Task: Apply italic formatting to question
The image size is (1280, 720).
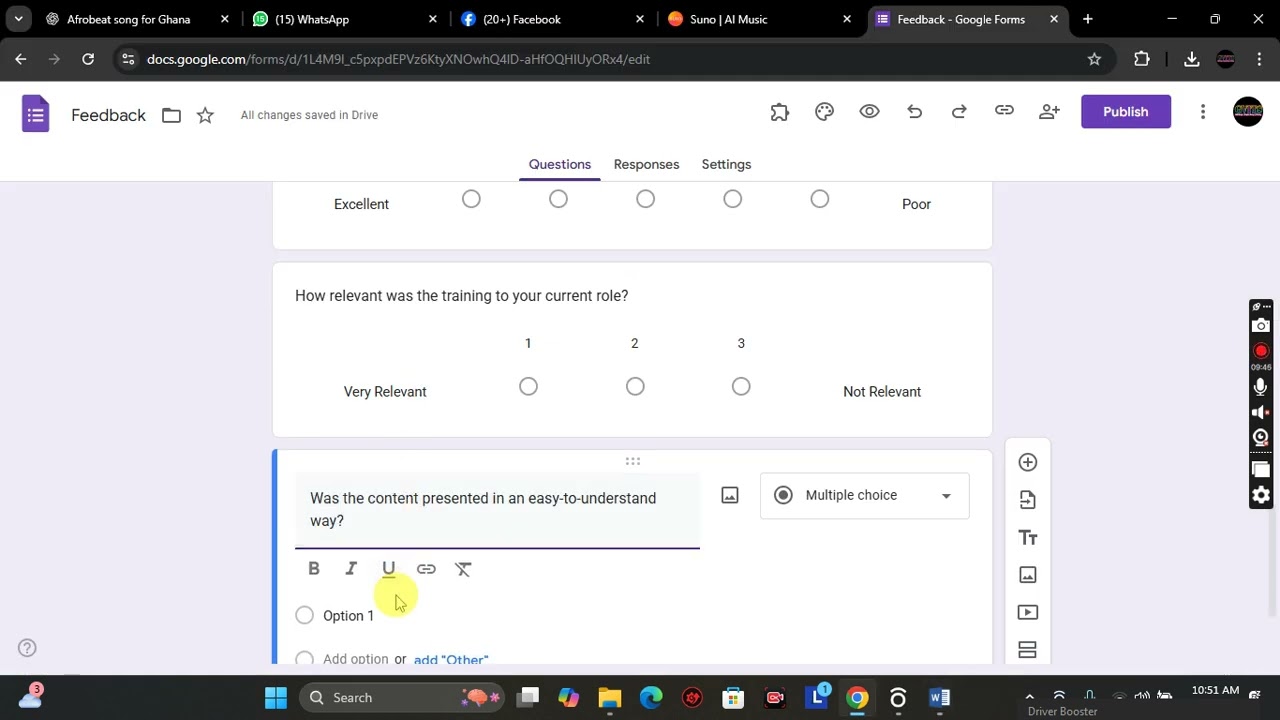Action: [351, 569]
